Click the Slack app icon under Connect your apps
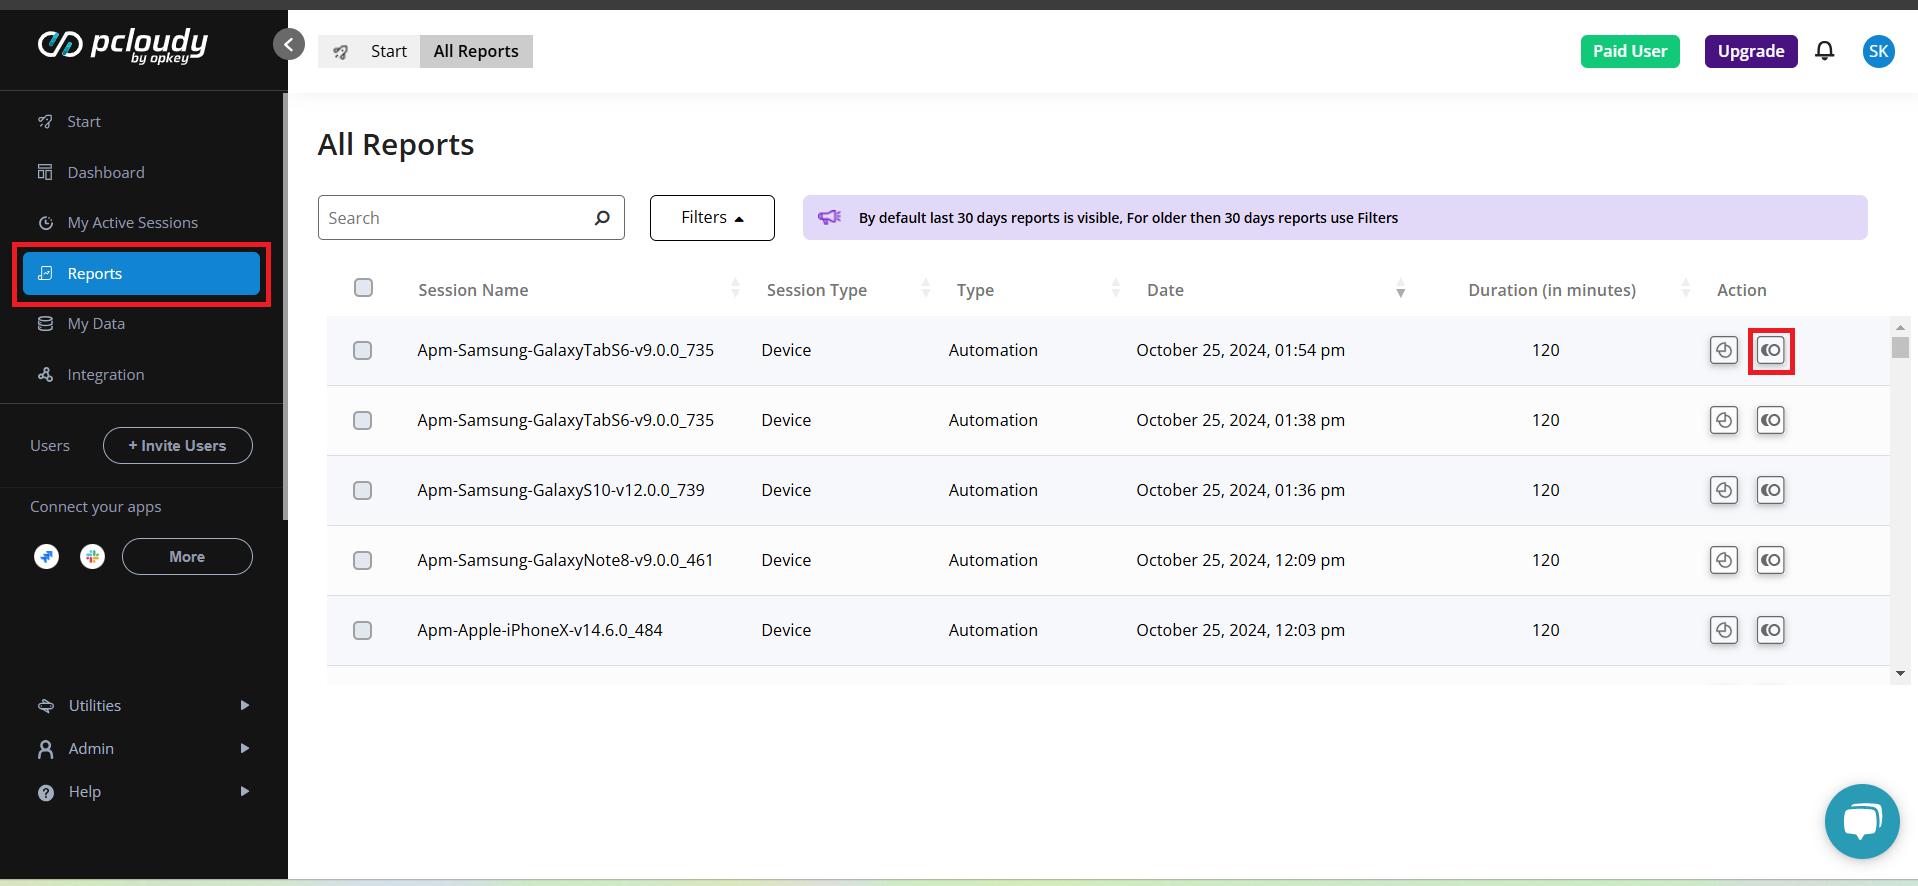The image size is (1918, 886). click(93, 557)
